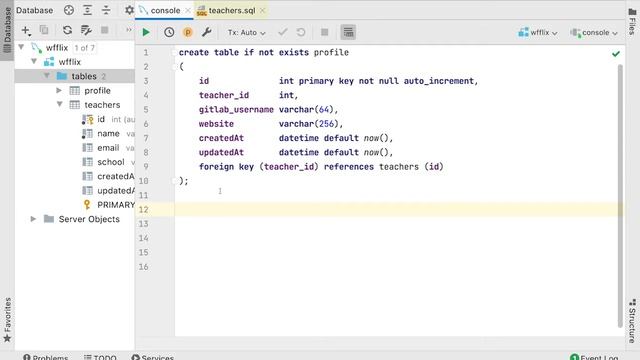Screen dimensions: 640x360
Task: Open the Services tool window
Action: [x=153, y=357]
